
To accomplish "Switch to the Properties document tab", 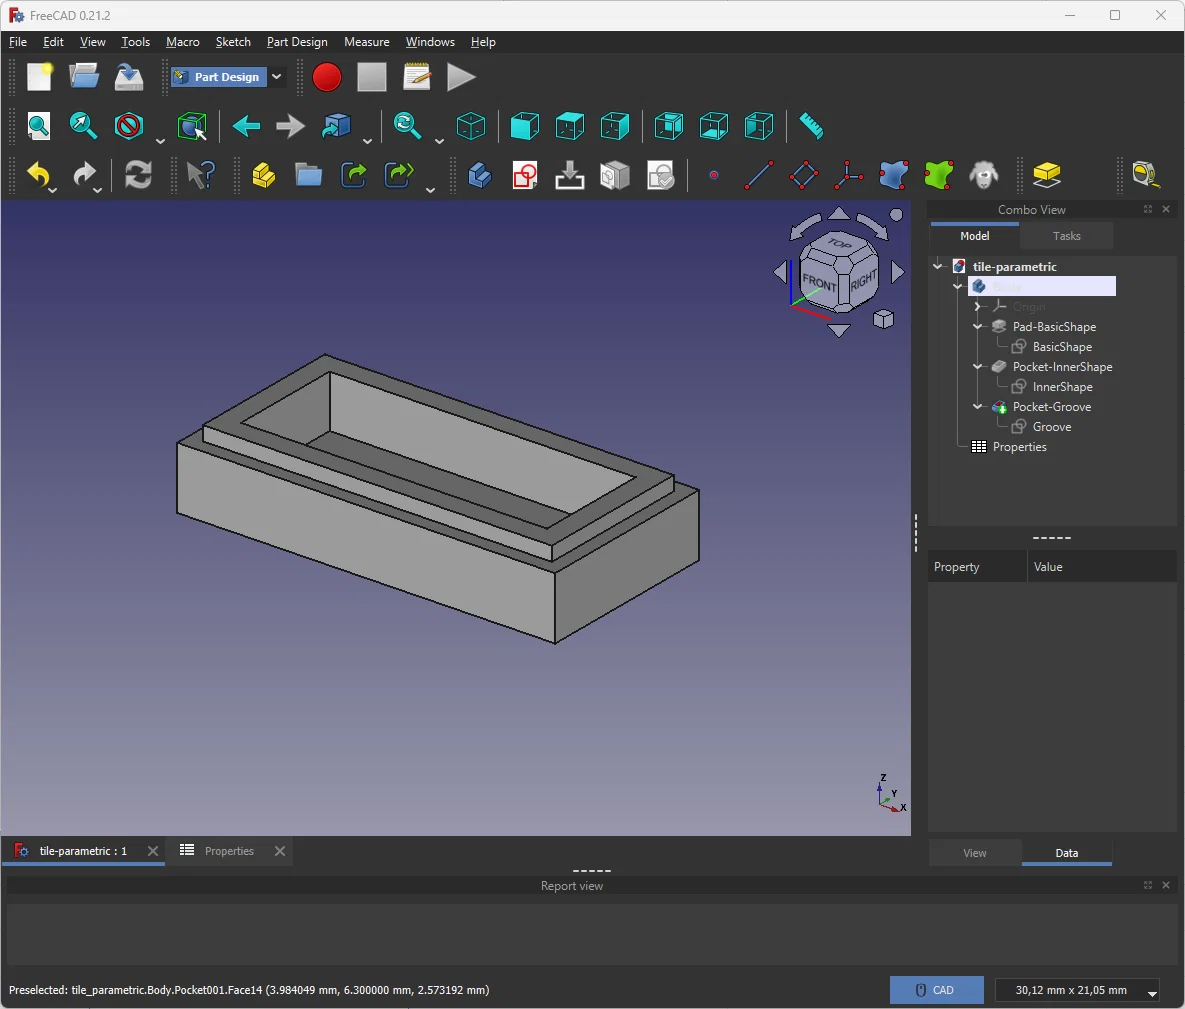I will (x=229, y=851).
